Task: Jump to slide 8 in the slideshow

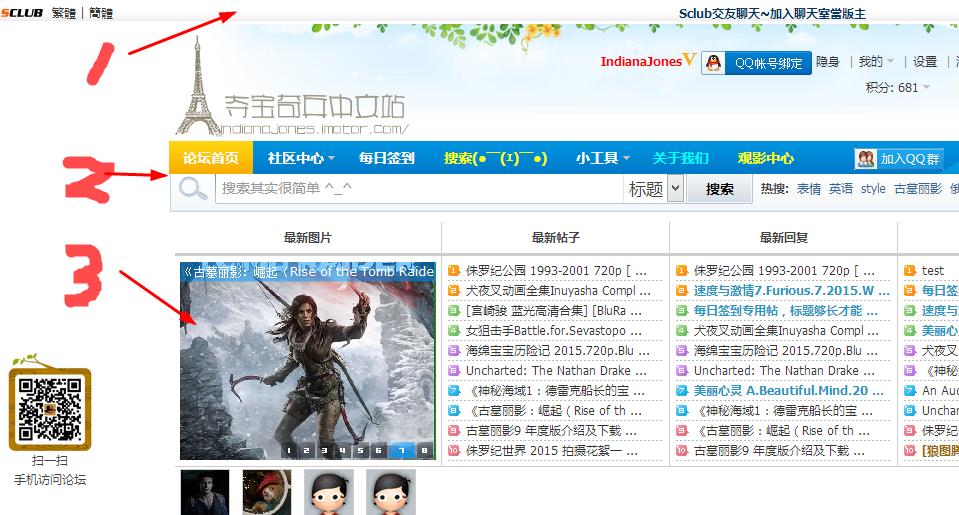Action: [424, 450]
